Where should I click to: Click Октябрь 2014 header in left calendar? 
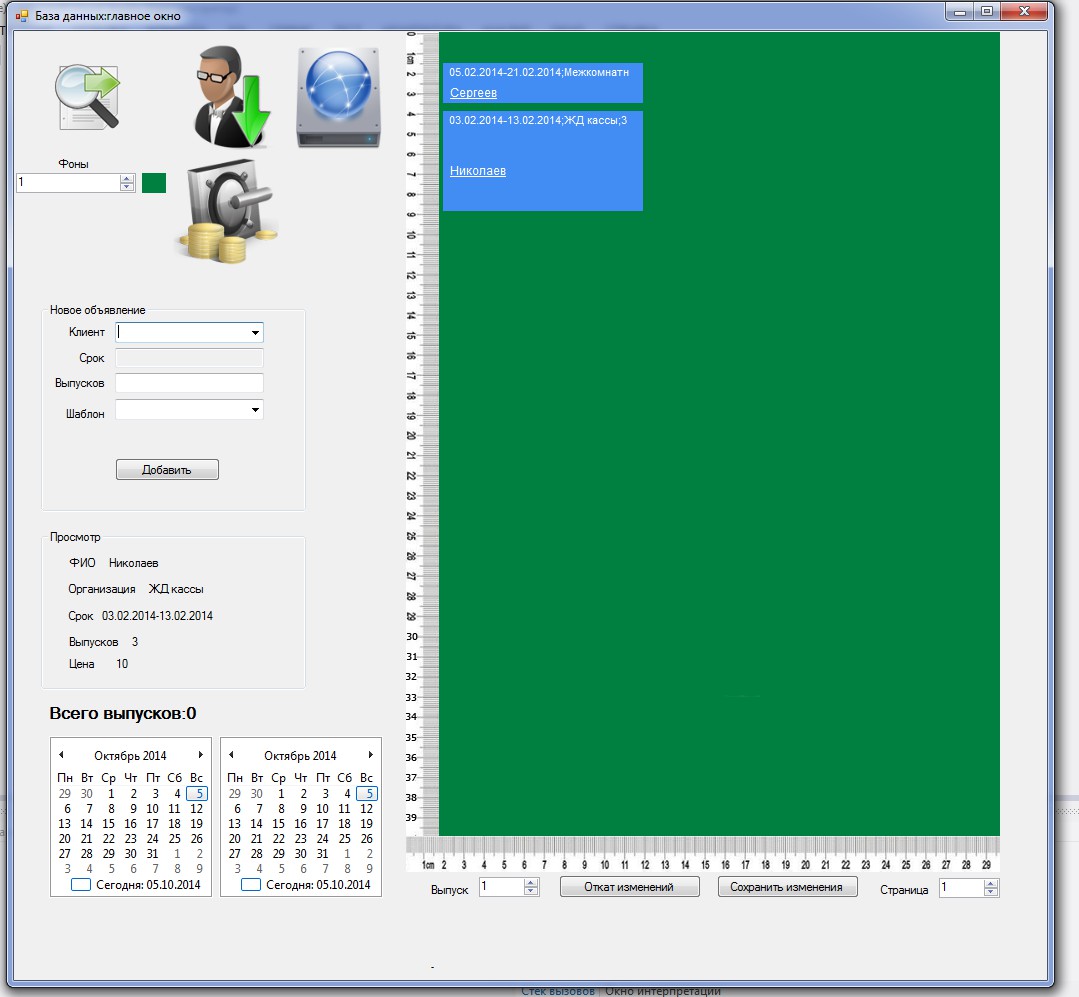tap(130, 755)
